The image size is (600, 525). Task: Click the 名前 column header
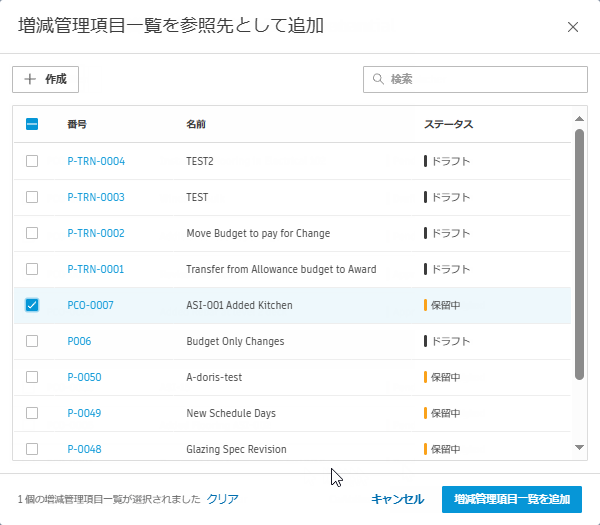point(196,124)
